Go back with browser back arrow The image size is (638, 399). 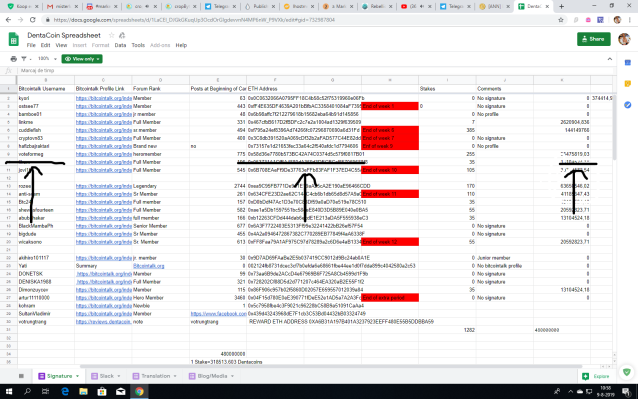click(x=8, y=20)
